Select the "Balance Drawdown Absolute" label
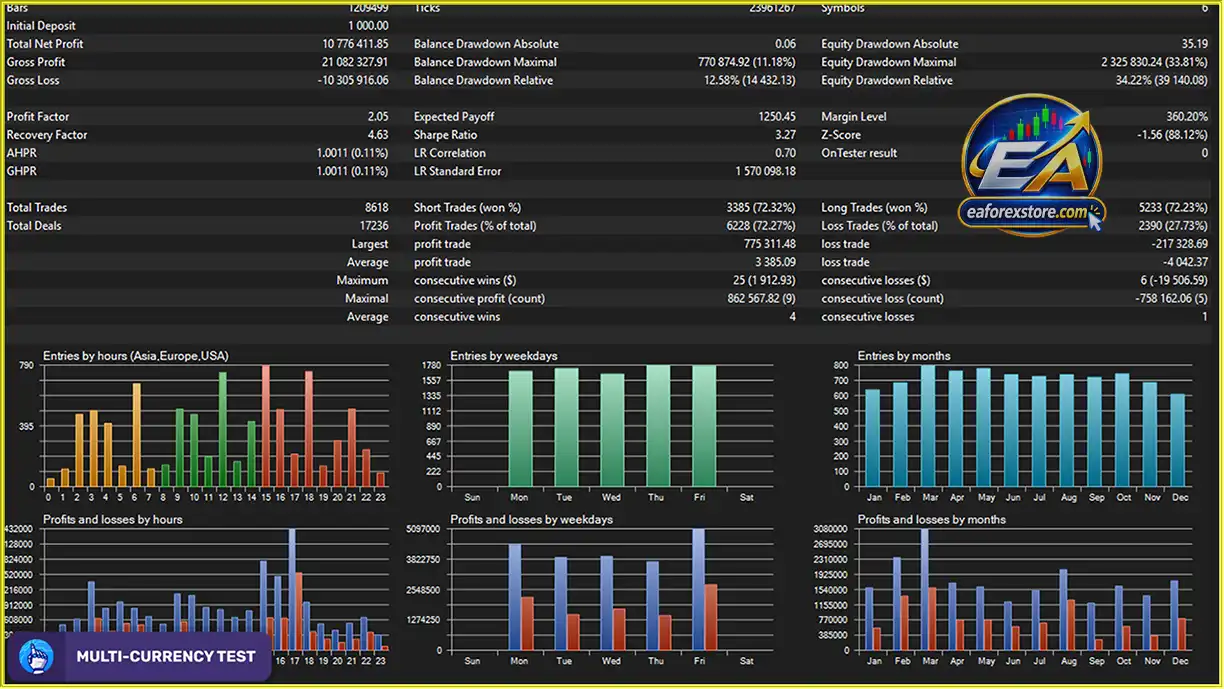Viewport: 1224px width, 689px height. (x=486, y=44)
